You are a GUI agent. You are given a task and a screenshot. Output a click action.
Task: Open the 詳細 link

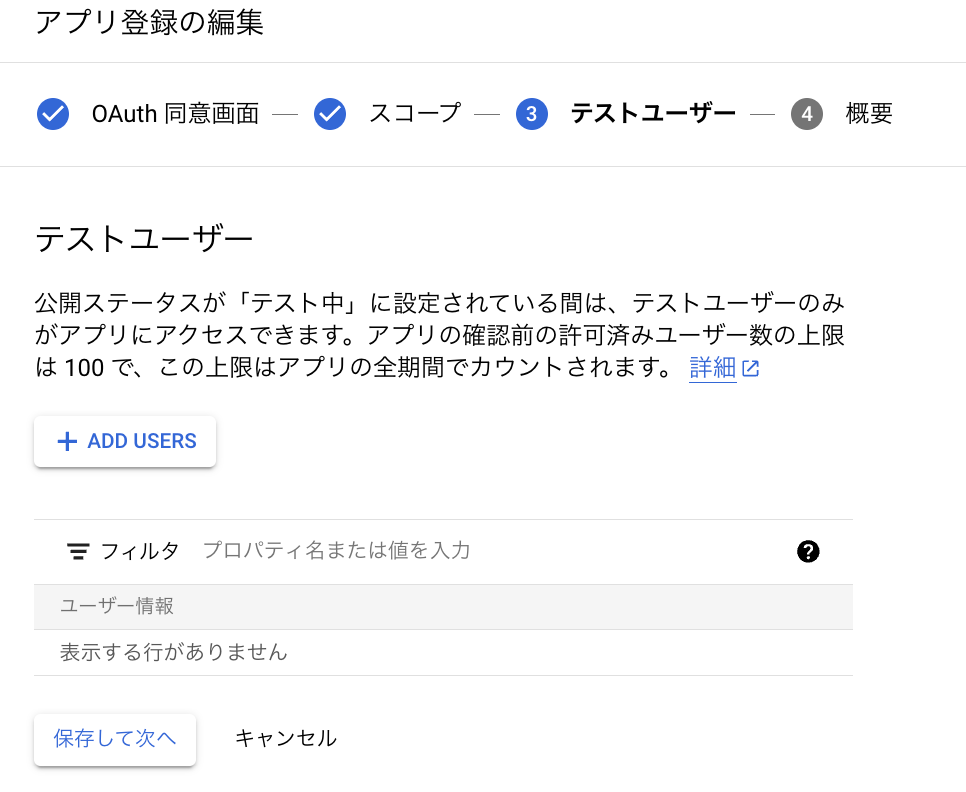pos(712,368)
